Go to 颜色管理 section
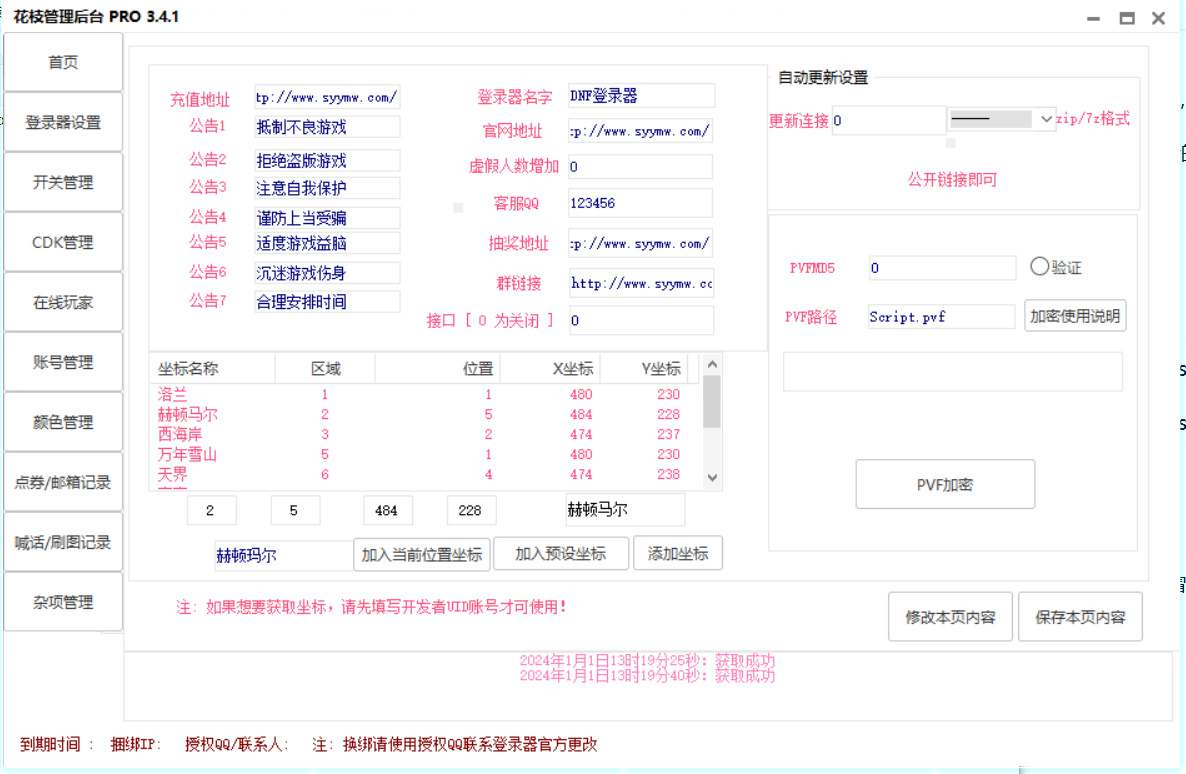 click(63, 422)
